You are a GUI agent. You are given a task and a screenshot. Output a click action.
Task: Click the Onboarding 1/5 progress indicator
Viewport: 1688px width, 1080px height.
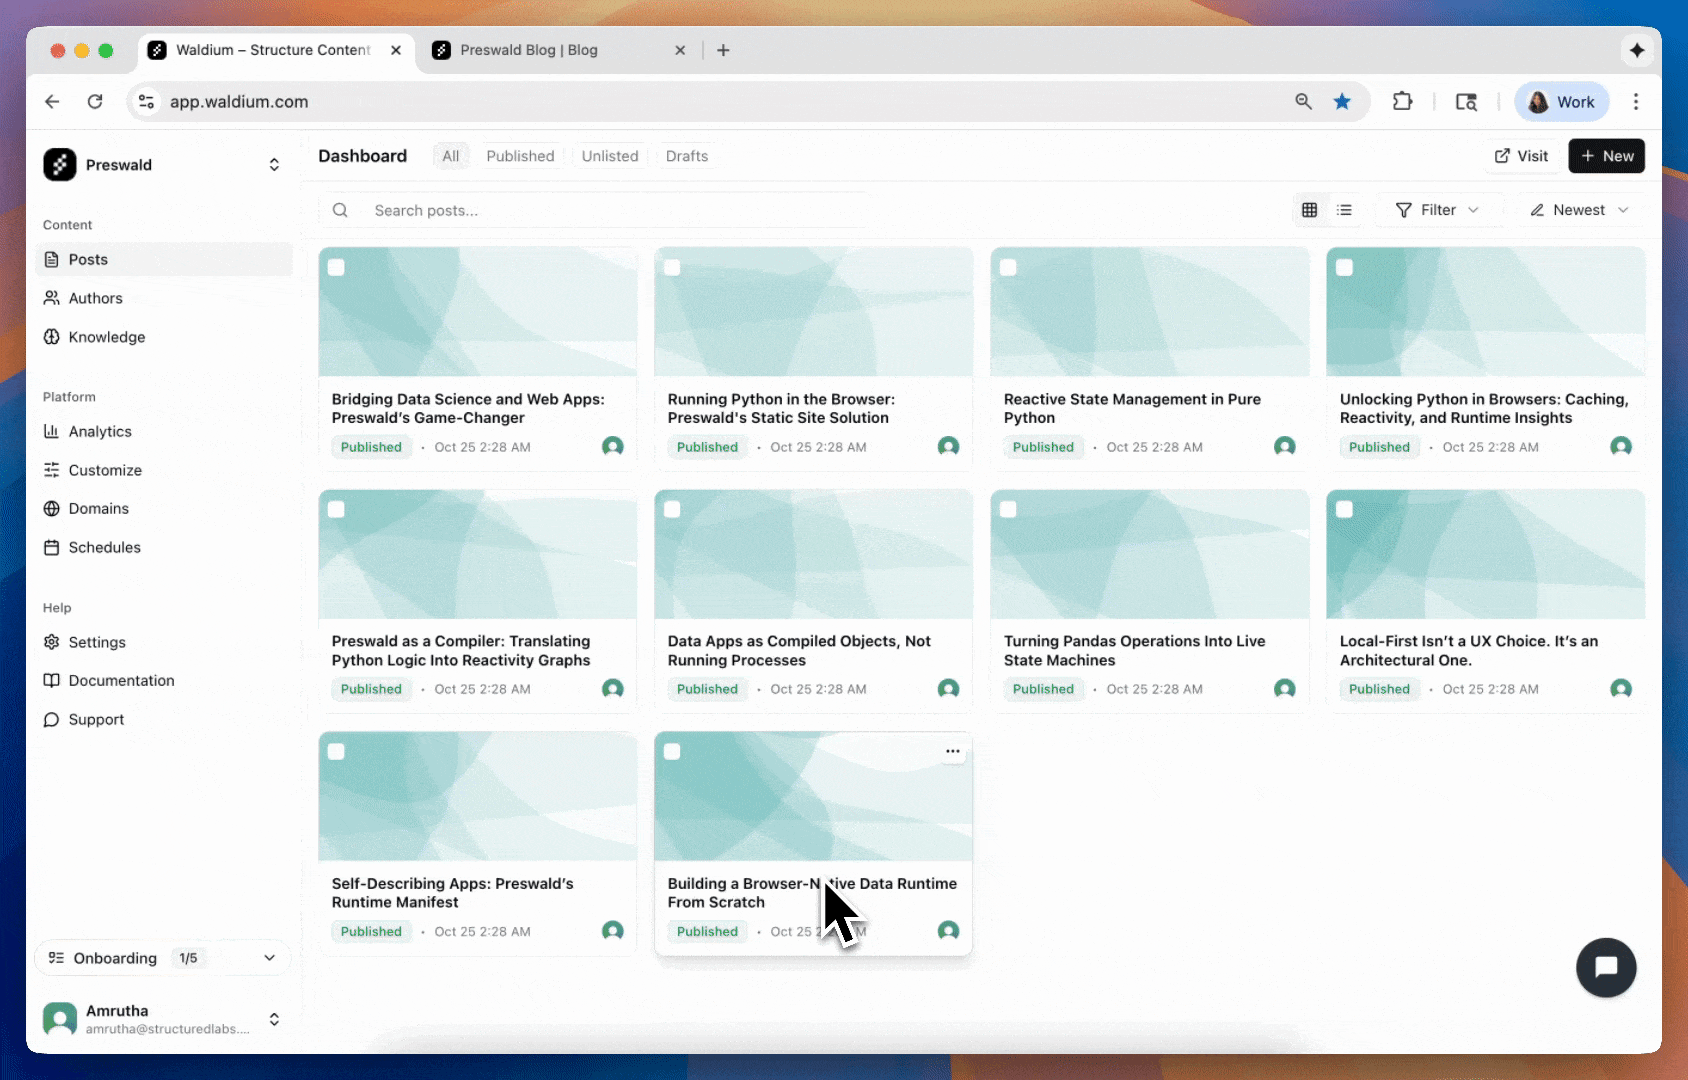(x=188, y=957)
